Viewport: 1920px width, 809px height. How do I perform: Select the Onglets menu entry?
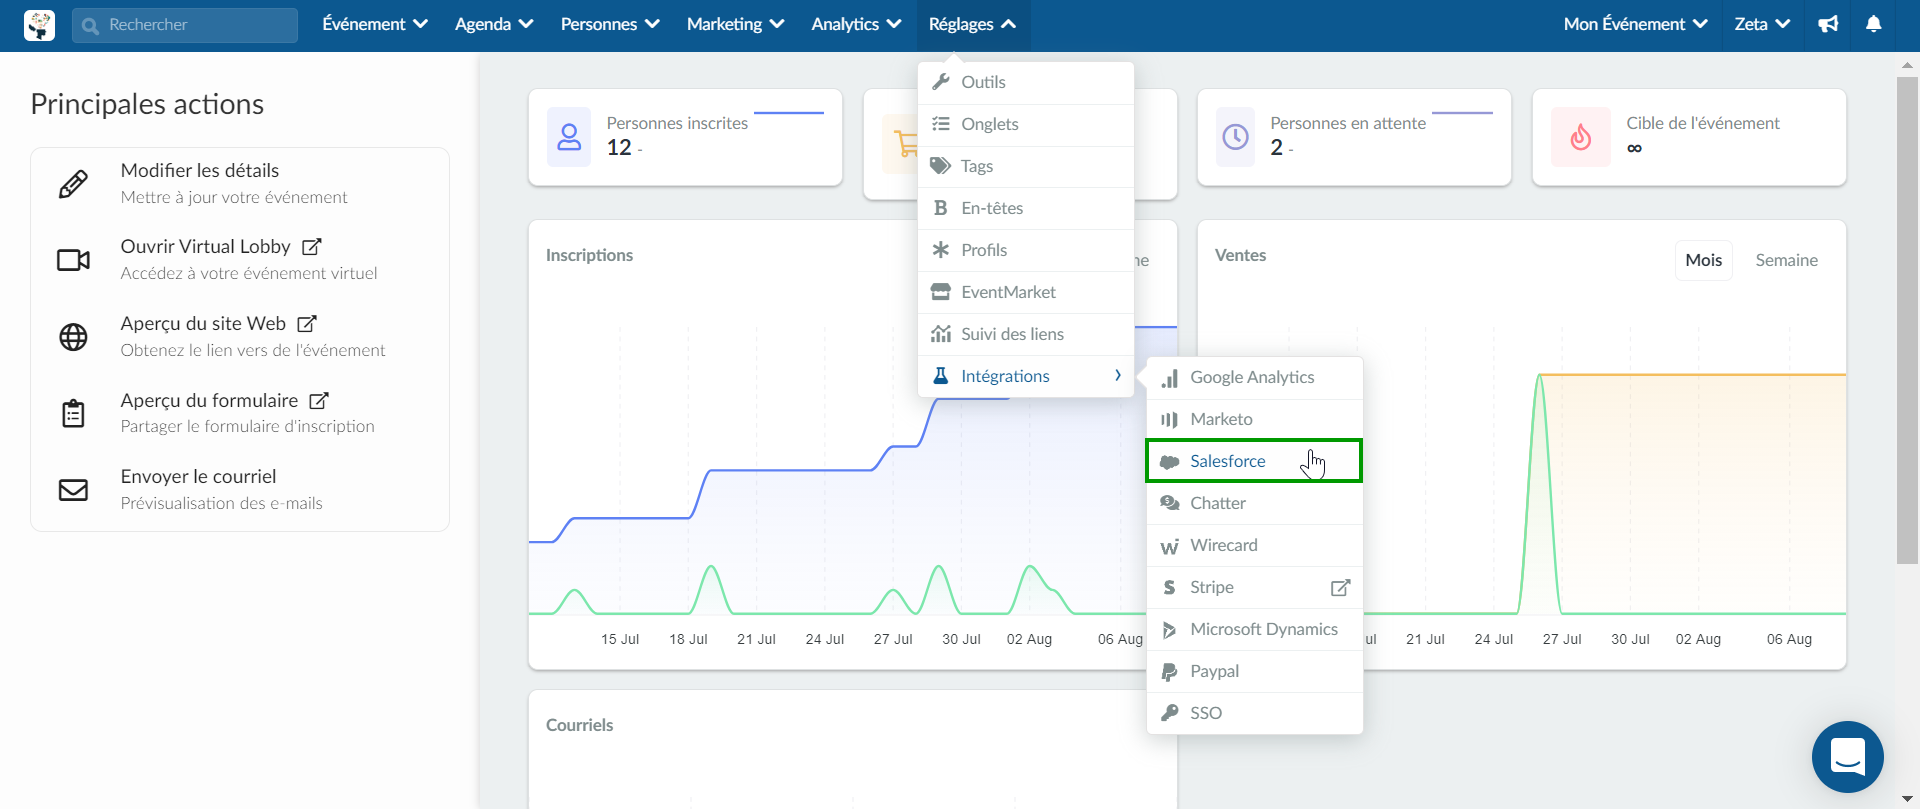point(1026,124)
